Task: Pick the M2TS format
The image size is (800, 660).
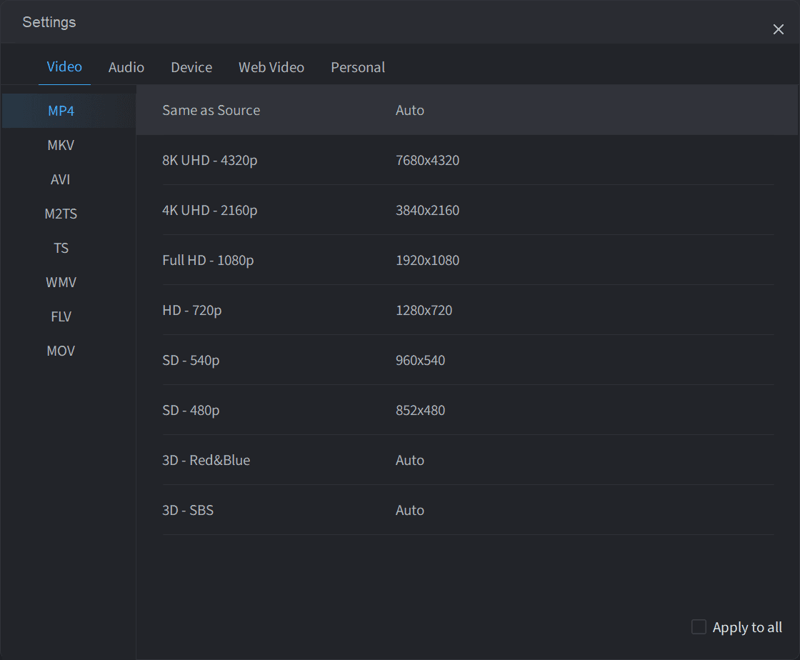Action: click(x=61, y=214)
